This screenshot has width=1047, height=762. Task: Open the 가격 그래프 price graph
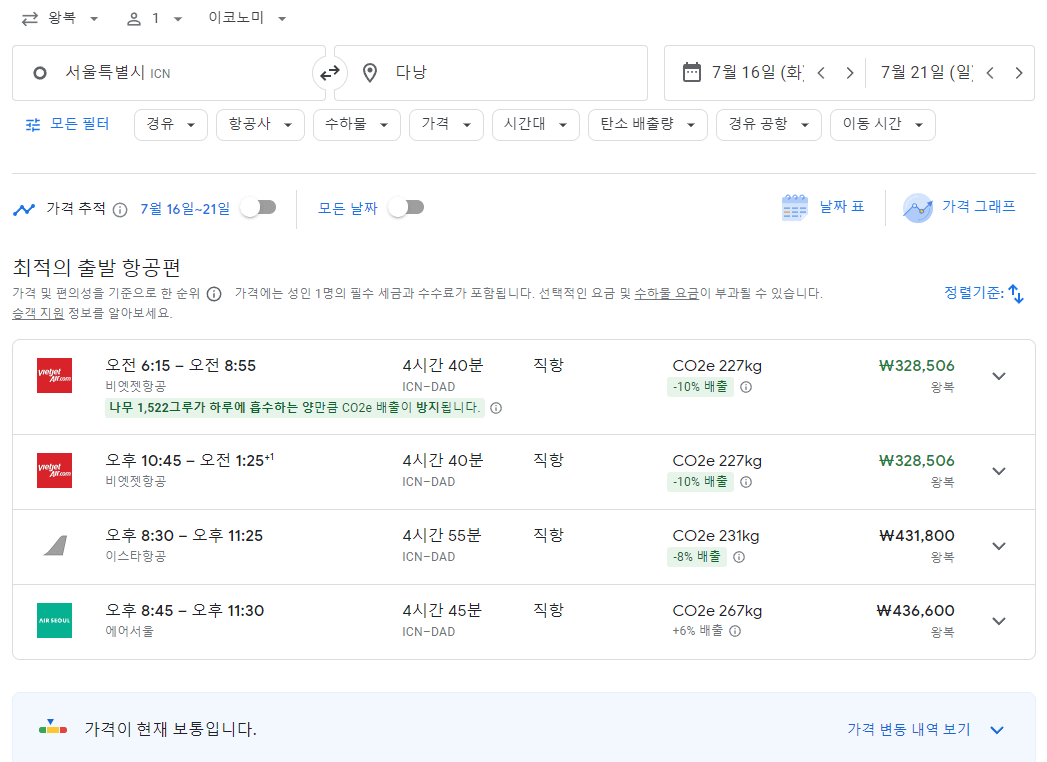point(950,207)
